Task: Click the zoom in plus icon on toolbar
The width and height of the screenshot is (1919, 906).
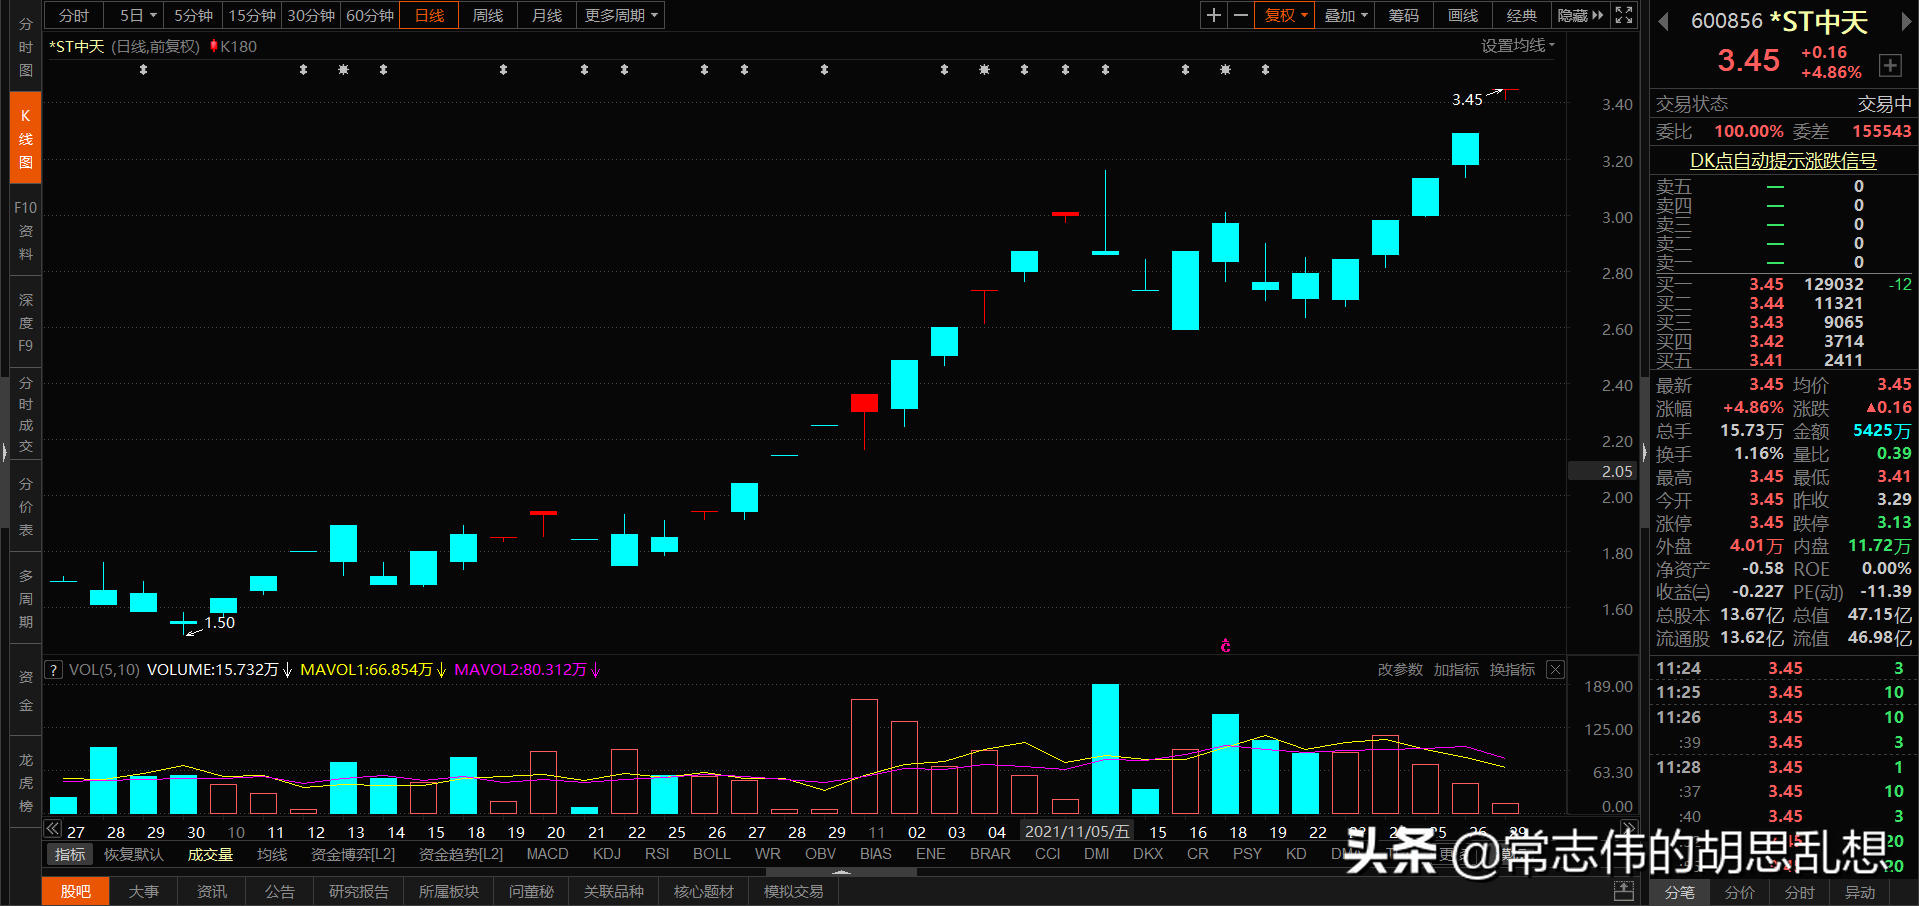Action: click(1212, 15)
